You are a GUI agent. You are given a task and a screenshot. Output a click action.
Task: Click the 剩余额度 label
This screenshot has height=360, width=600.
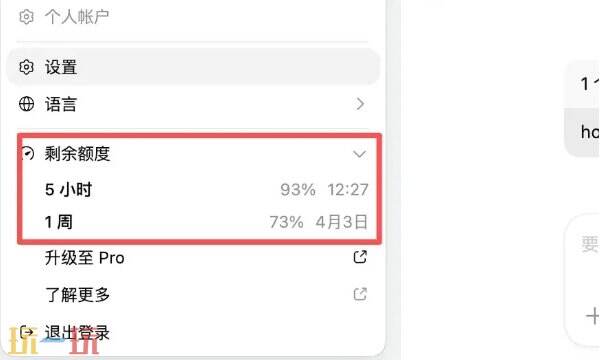(x=77, y=153)
